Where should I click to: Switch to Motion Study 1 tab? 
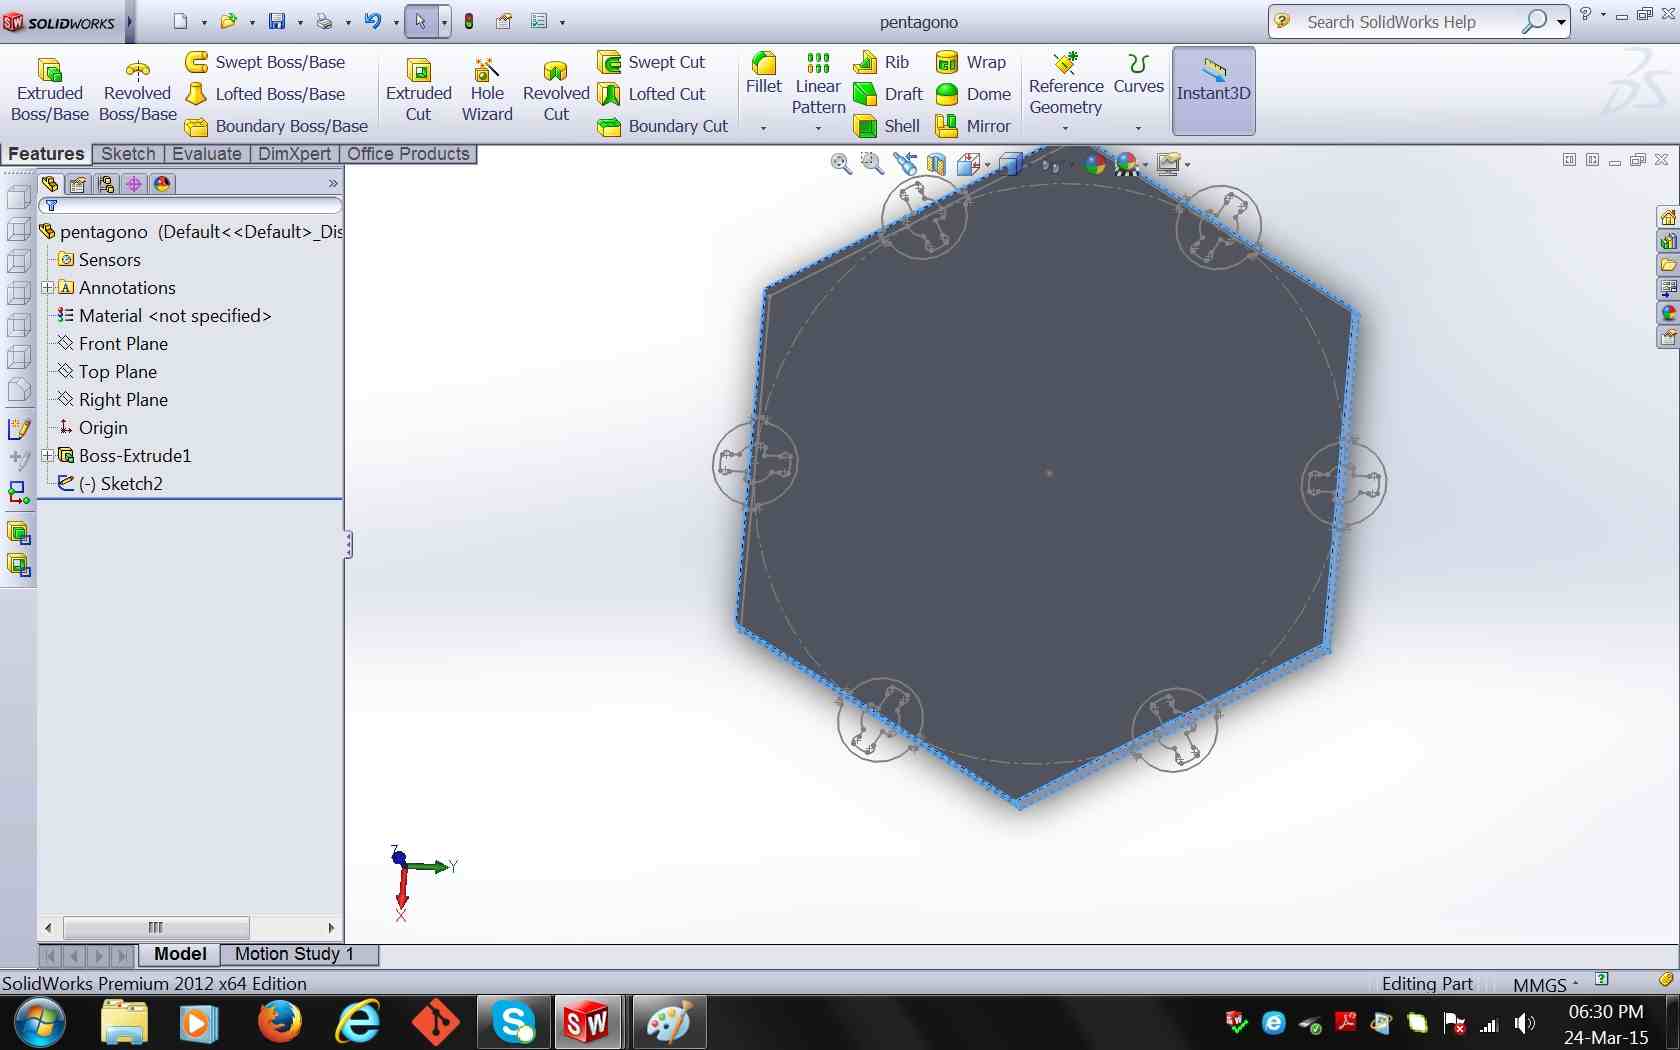295,954
